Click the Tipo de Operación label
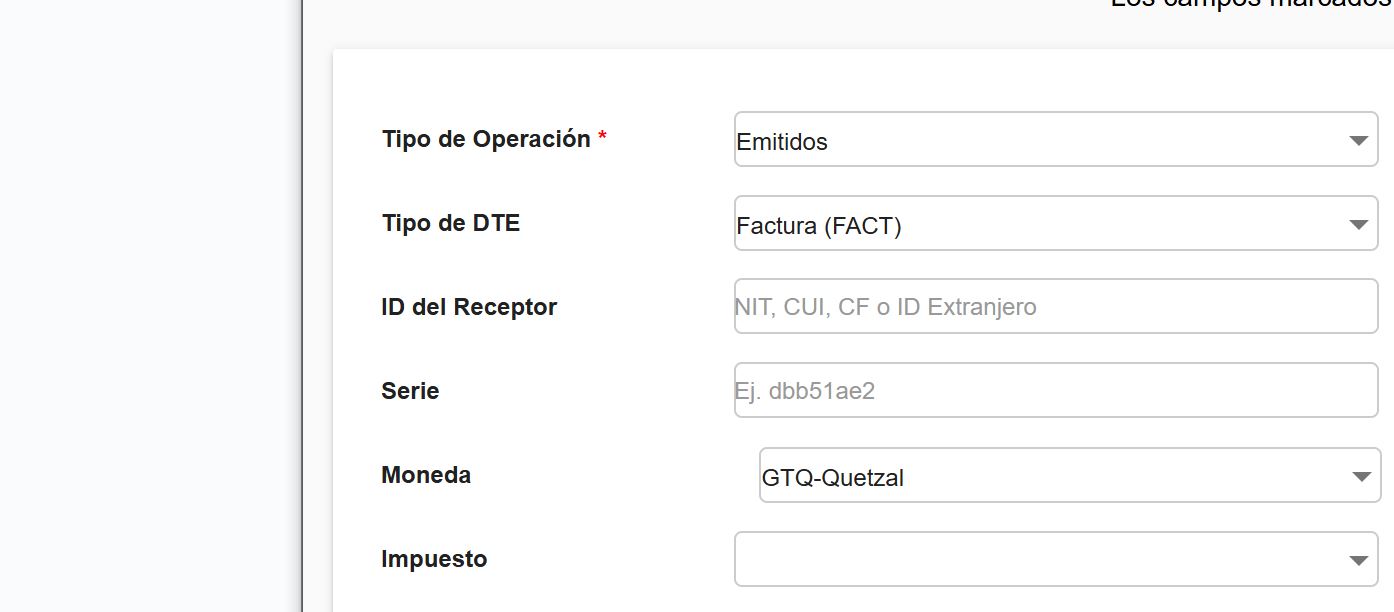Screen dimensions: 1394x612 [486, 139]
